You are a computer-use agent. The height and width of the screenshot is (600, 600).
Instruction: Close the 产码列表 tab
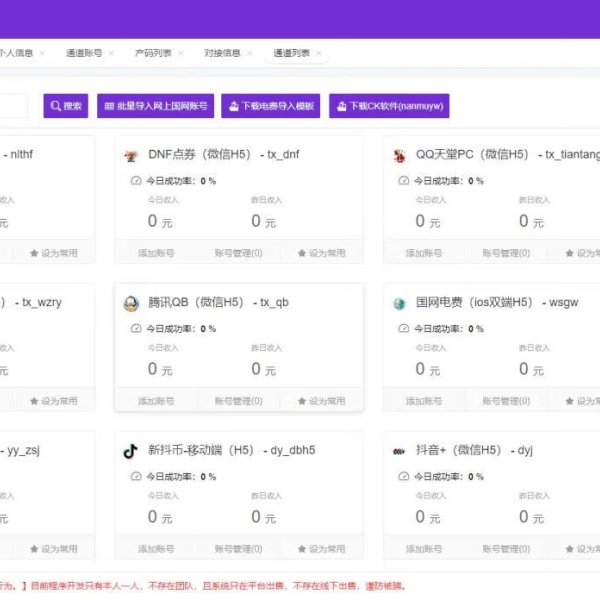[181, 53]
